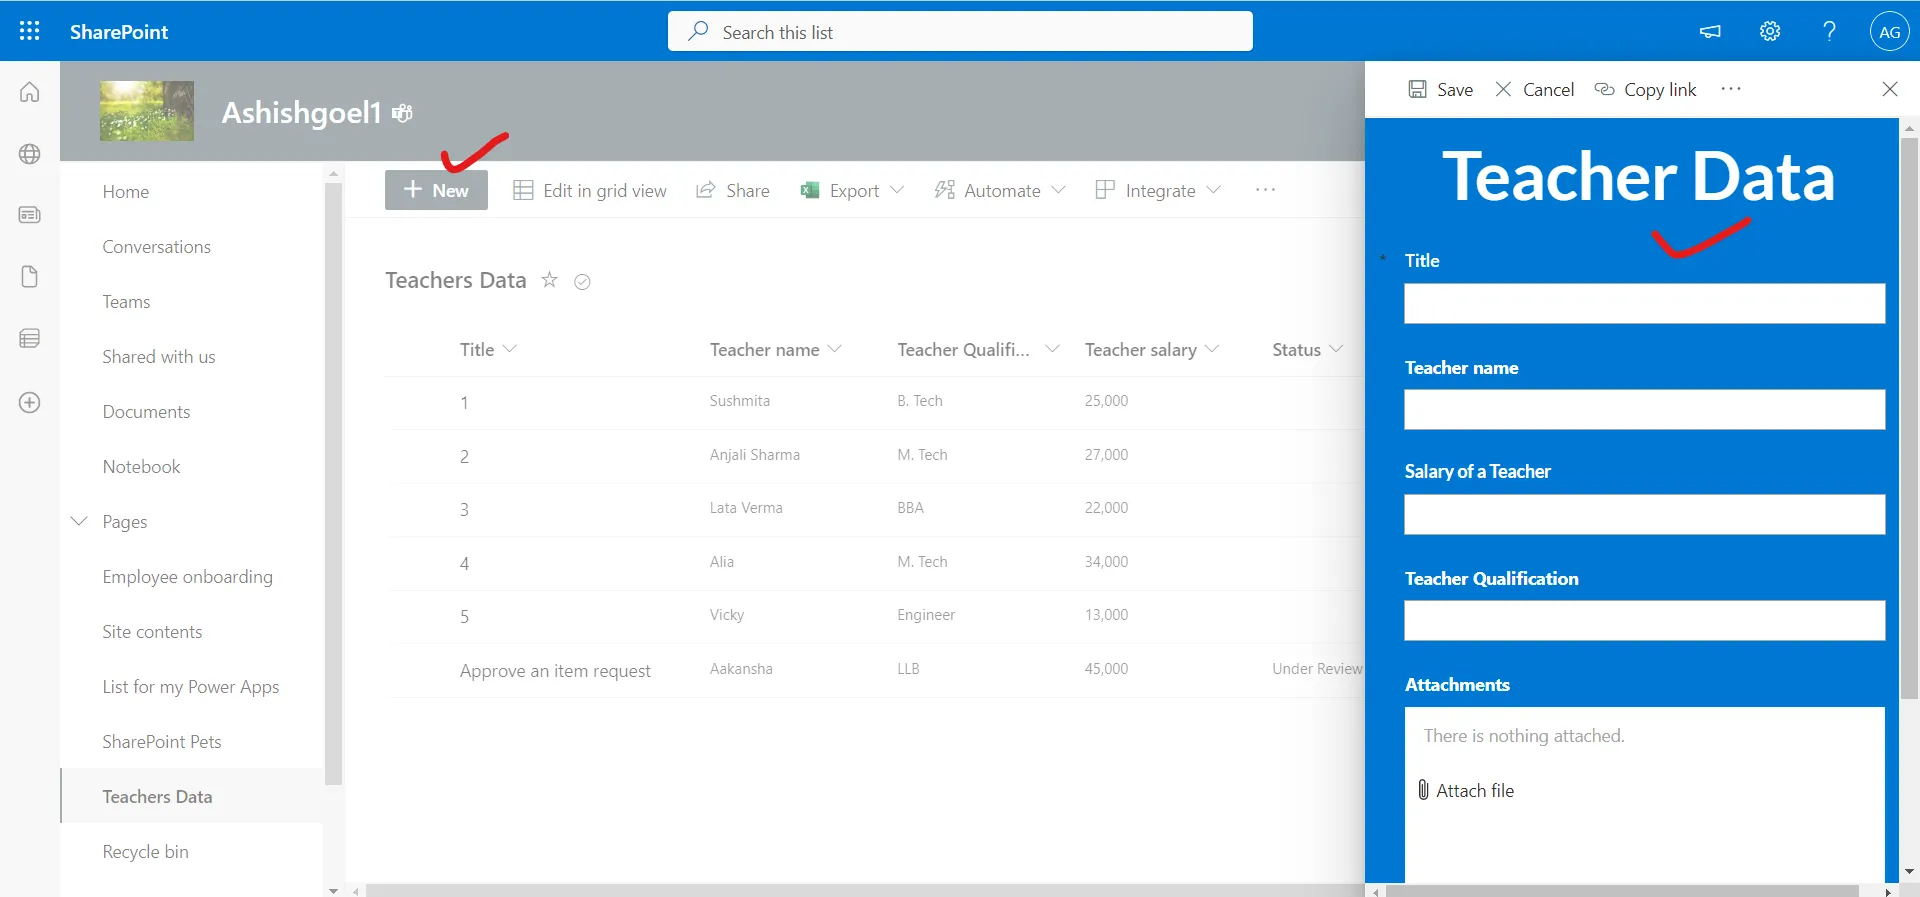This screenshot has width=1920, height=897.
Task: Click the Sushmita cell
Action: point(740,400)
